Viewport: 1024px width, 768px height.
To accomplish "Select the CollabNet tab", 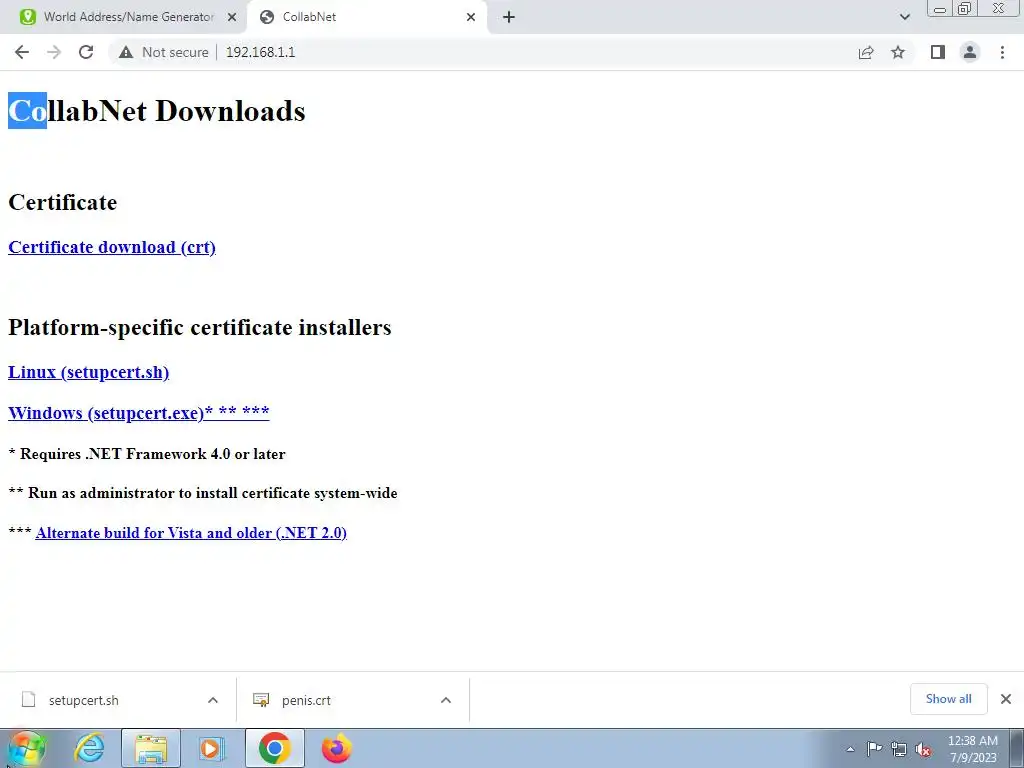I will [x=369, y=17].
